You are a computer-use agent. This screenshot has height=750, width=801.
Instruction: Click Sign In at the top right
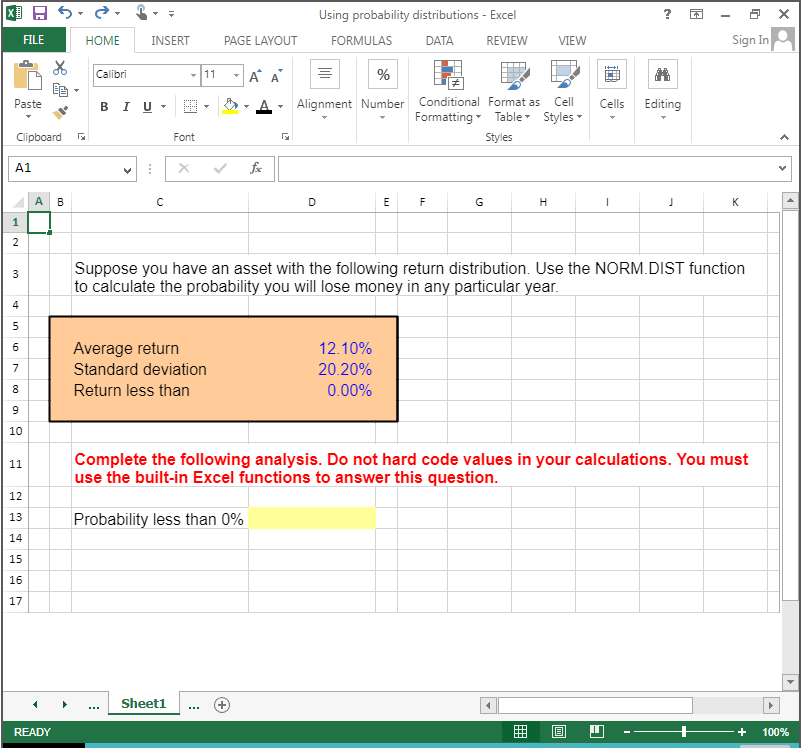750,40
